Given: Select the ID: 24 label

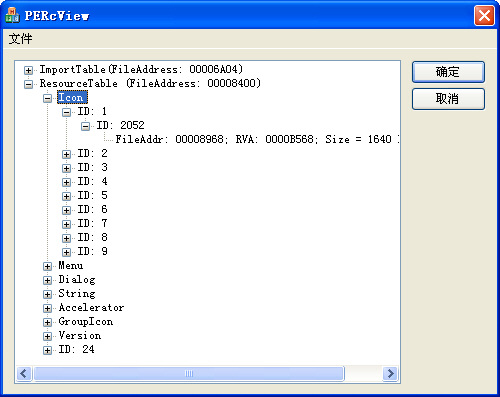Looking at the screenshot, I should click(x=76, y=349).
